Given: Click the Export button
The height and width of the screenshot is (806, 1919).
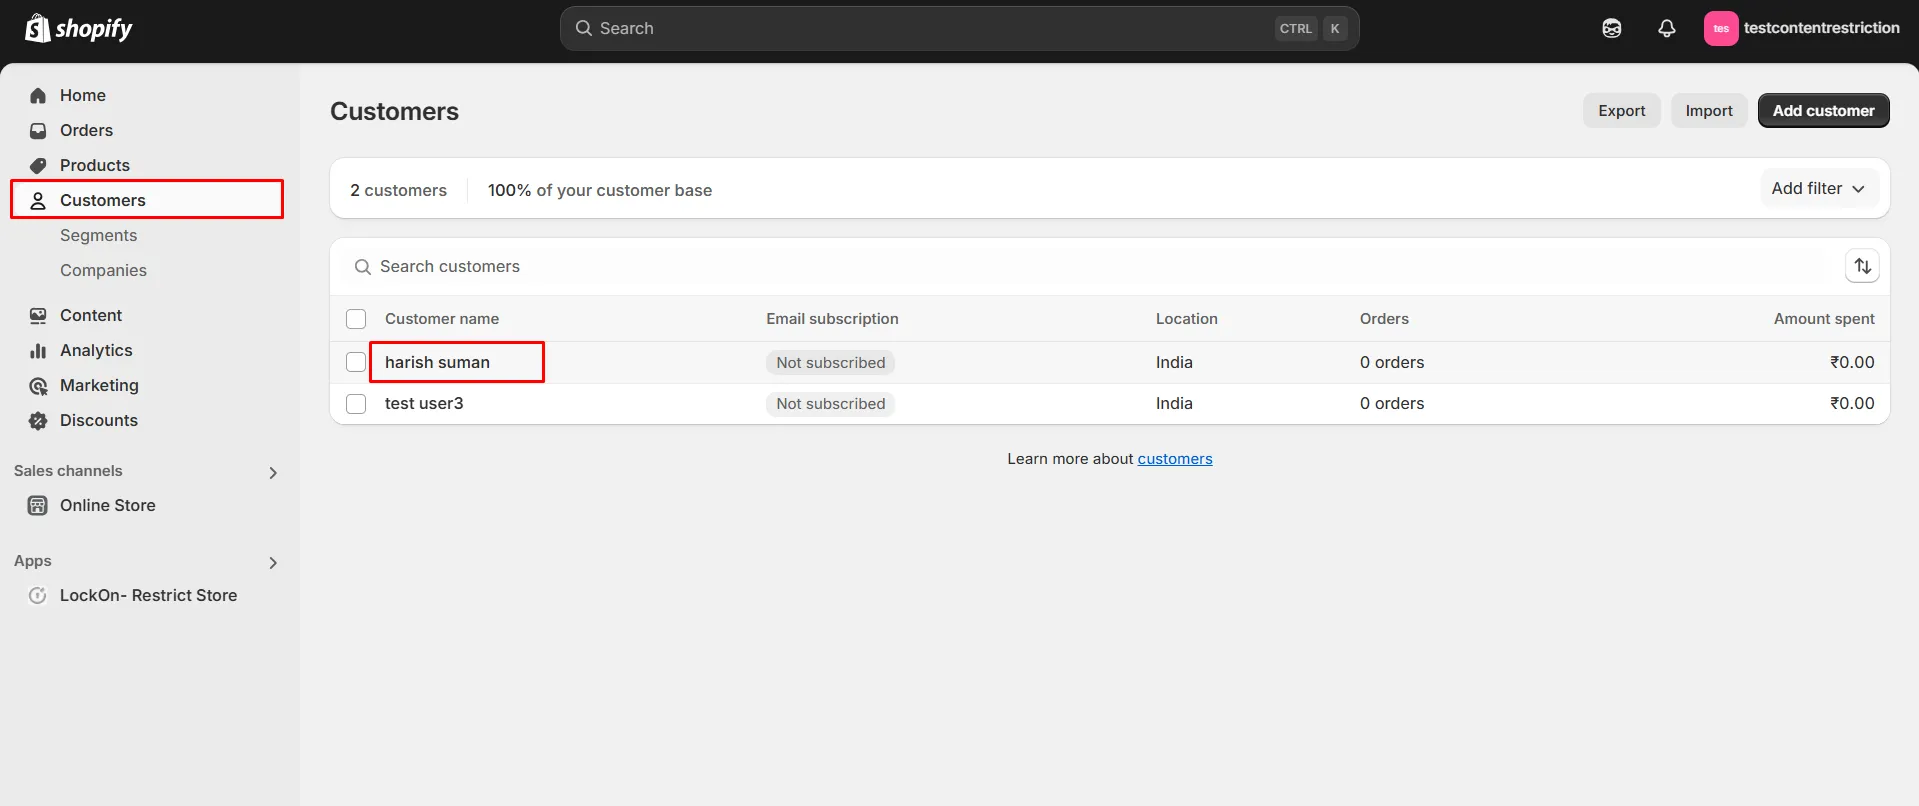Looking at the screenshot, I should pos(1621,111).
